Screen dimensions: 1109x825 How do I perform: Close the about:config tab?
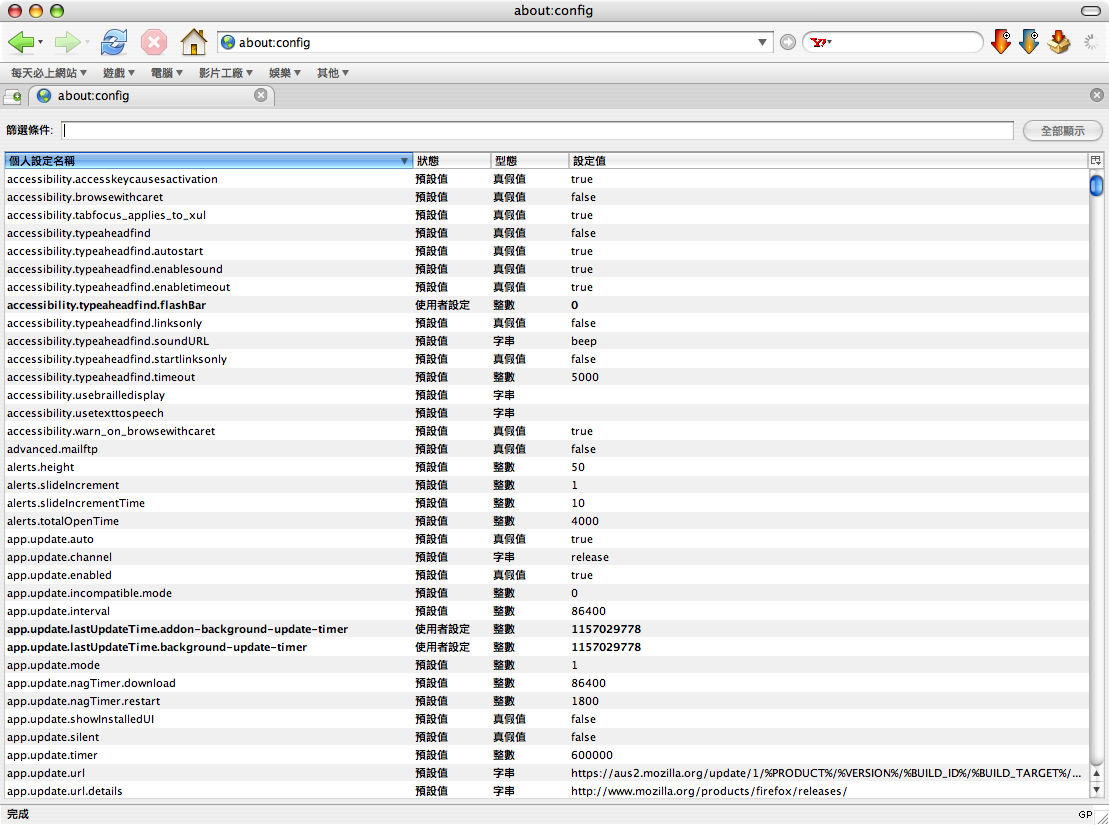pyautogui.click(x=261, y=95)
